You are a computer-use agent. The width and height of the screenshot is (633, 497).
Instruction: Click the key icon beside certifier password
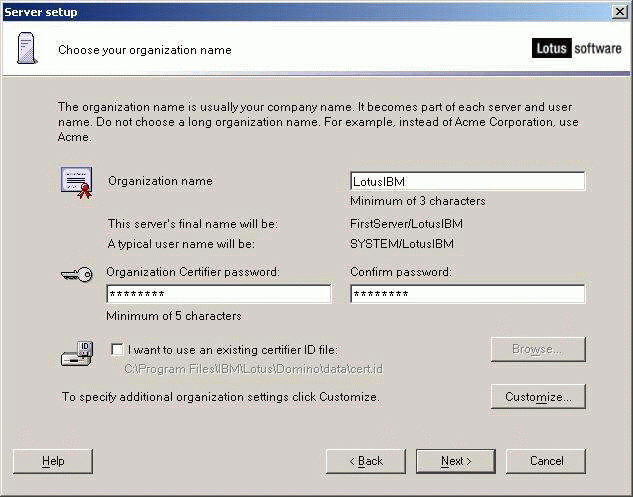click(x=77, y=275)
